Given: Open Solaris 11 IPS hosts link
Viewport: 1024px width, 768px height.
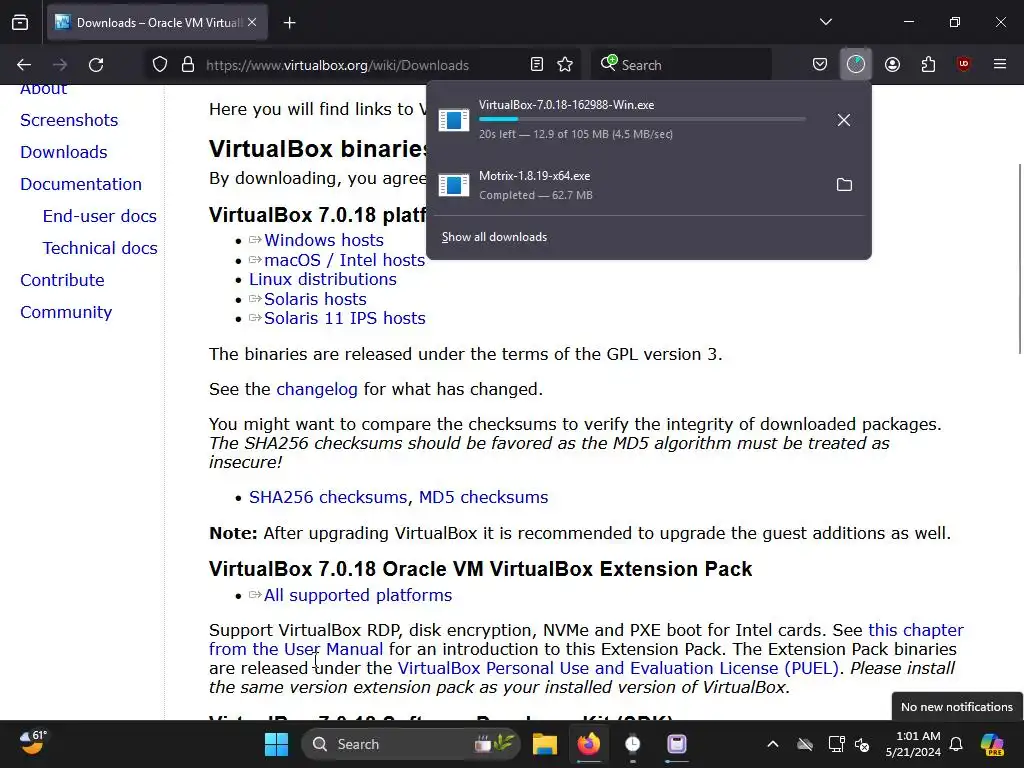Looking at the screenshot, I should 345,319.
